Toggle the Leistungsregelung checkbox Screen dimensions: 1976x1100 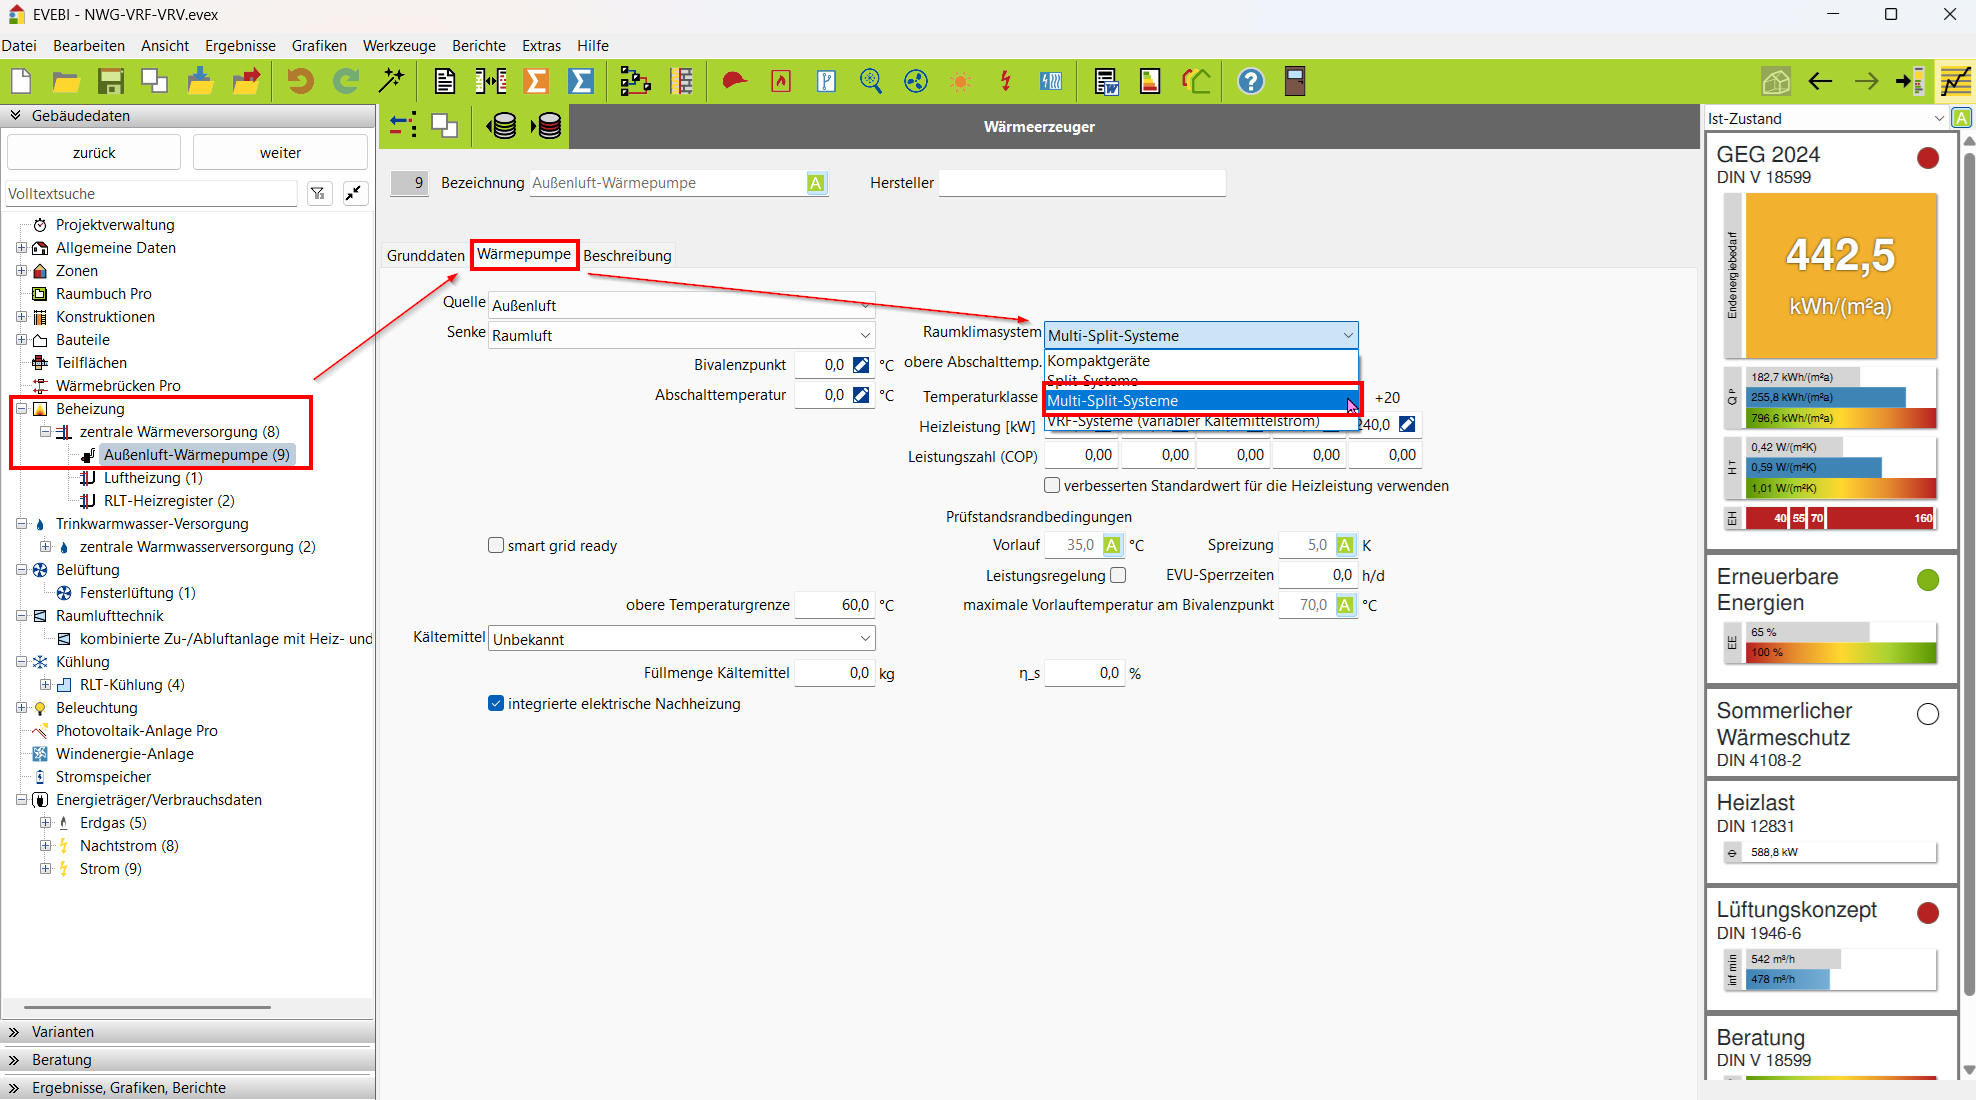point(1118,575)
